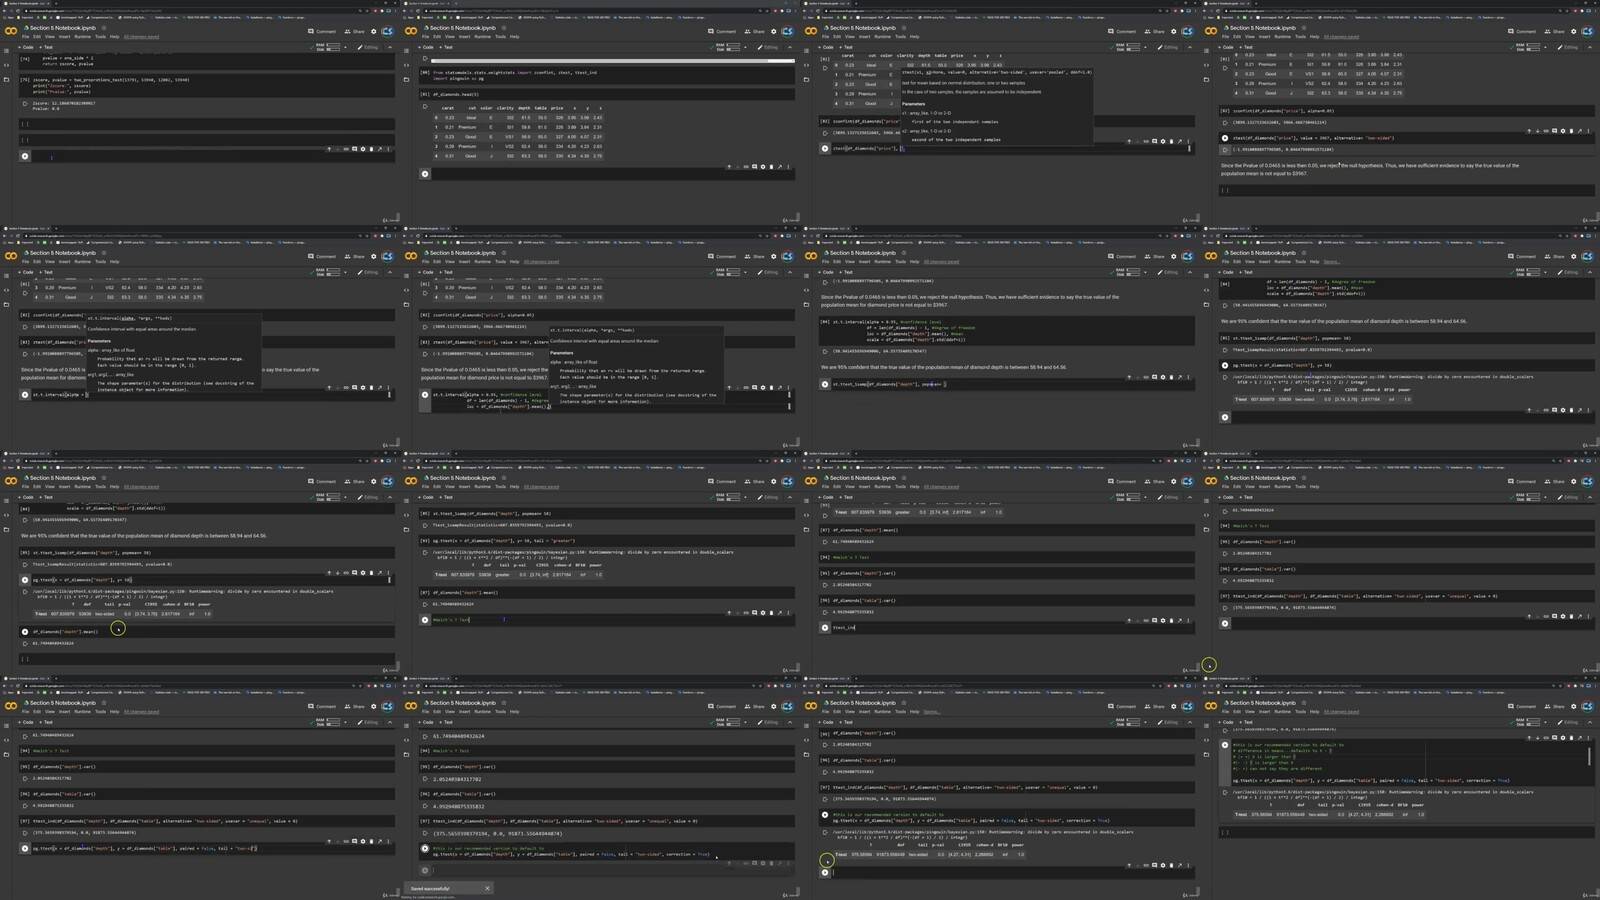Open settings gear in the top-left frame header
Viewport: 1600px width, 900px height.
coord(374,31)
